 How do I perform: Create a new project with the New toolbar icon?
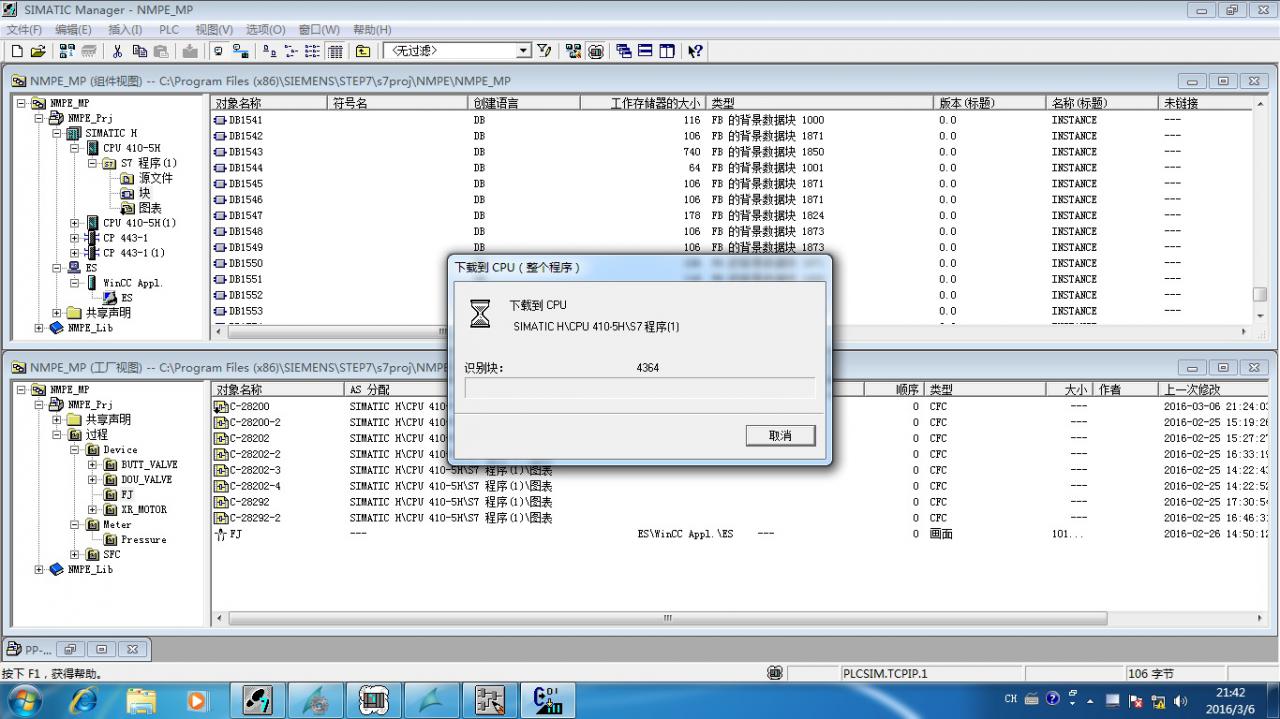pyautogui.click(x=17, y=51)
